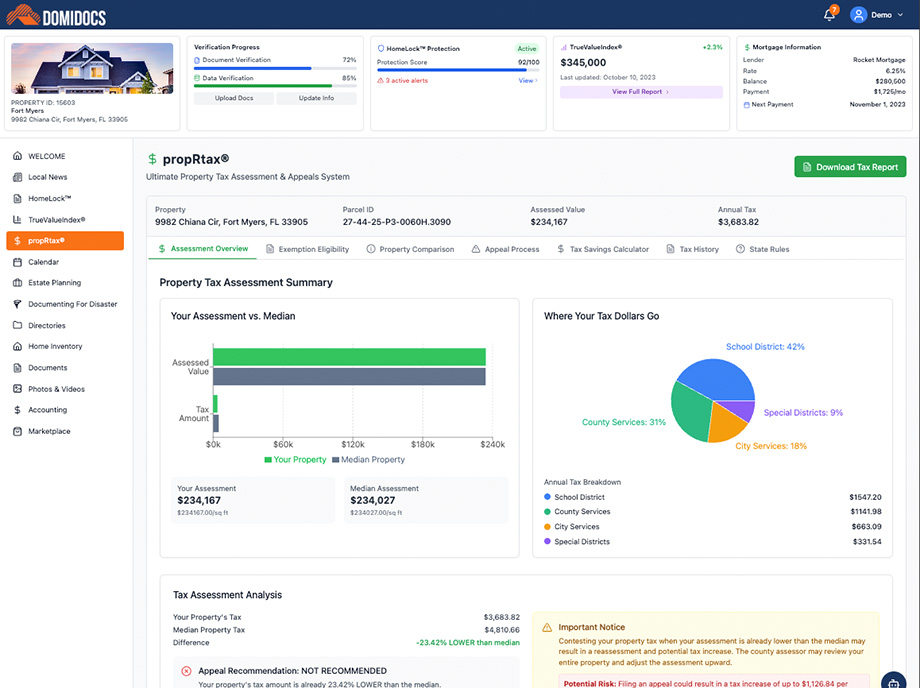
Task: Toggle Your Property legend in chart
Action: coord(295,460)
